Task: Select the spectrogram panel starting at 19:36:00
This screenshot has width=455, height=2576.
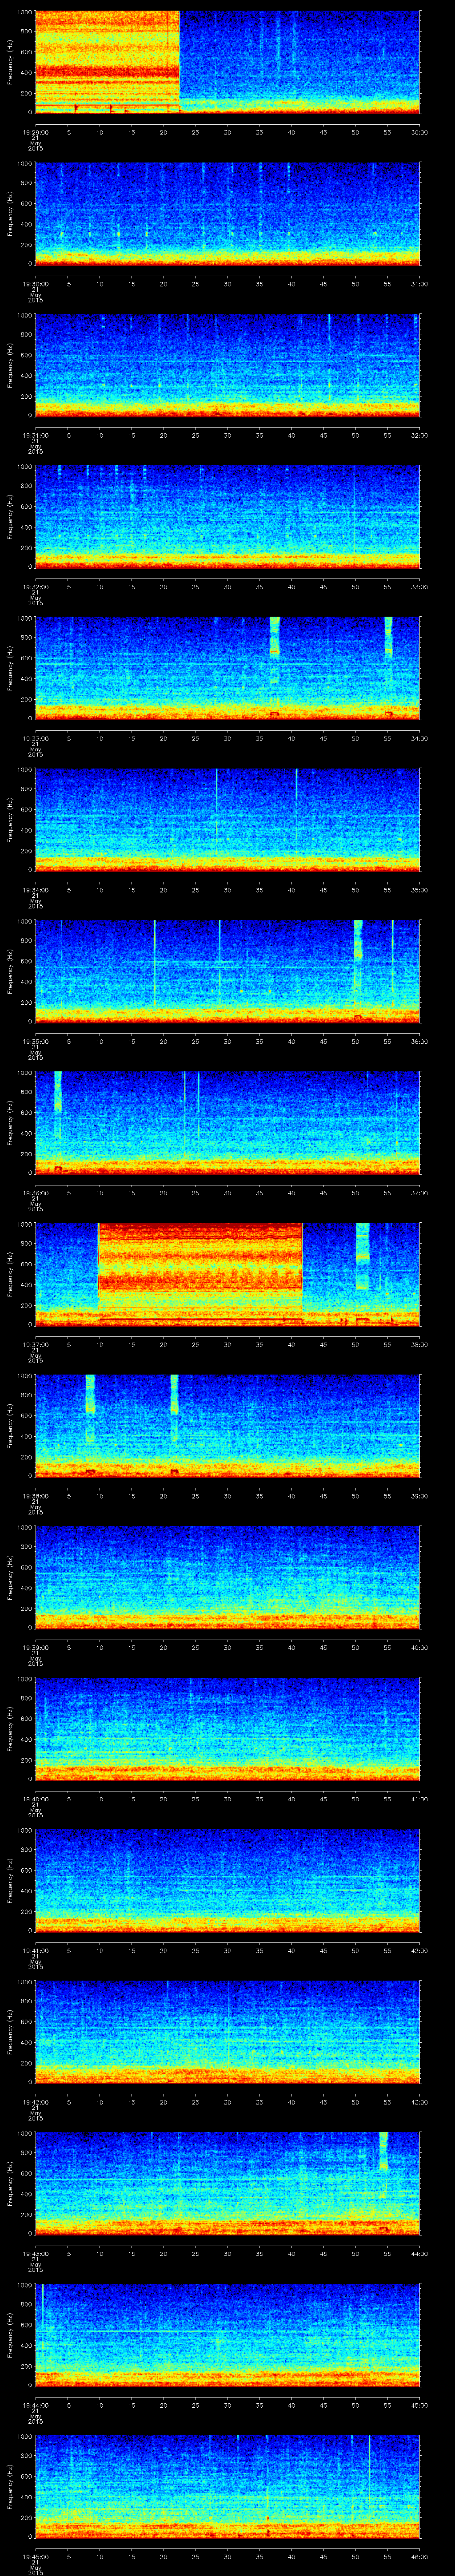Action: click(227, 1122)
